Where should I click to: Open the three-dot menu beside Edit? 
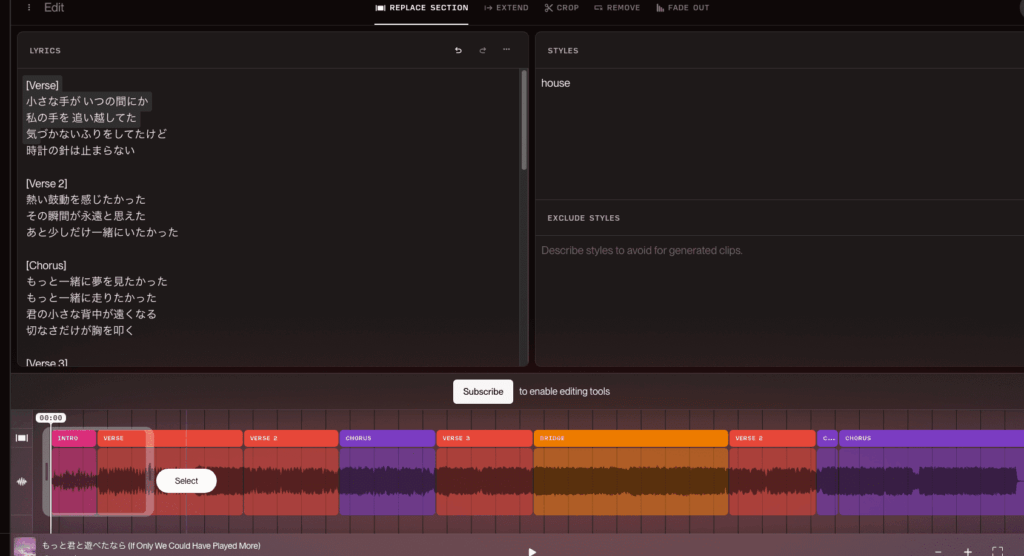tap(29, 8)
